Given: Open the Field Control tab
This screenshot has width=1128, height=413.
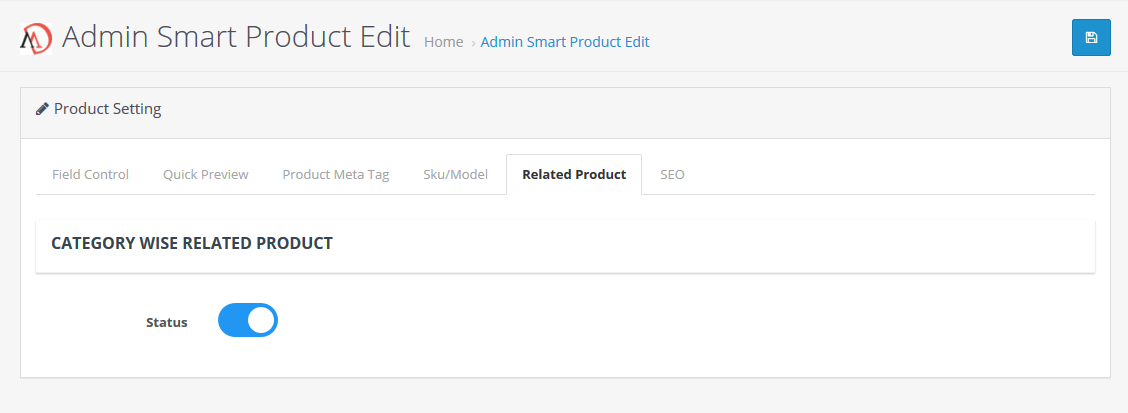Looking at the screenshot, I should pos(91,174).
